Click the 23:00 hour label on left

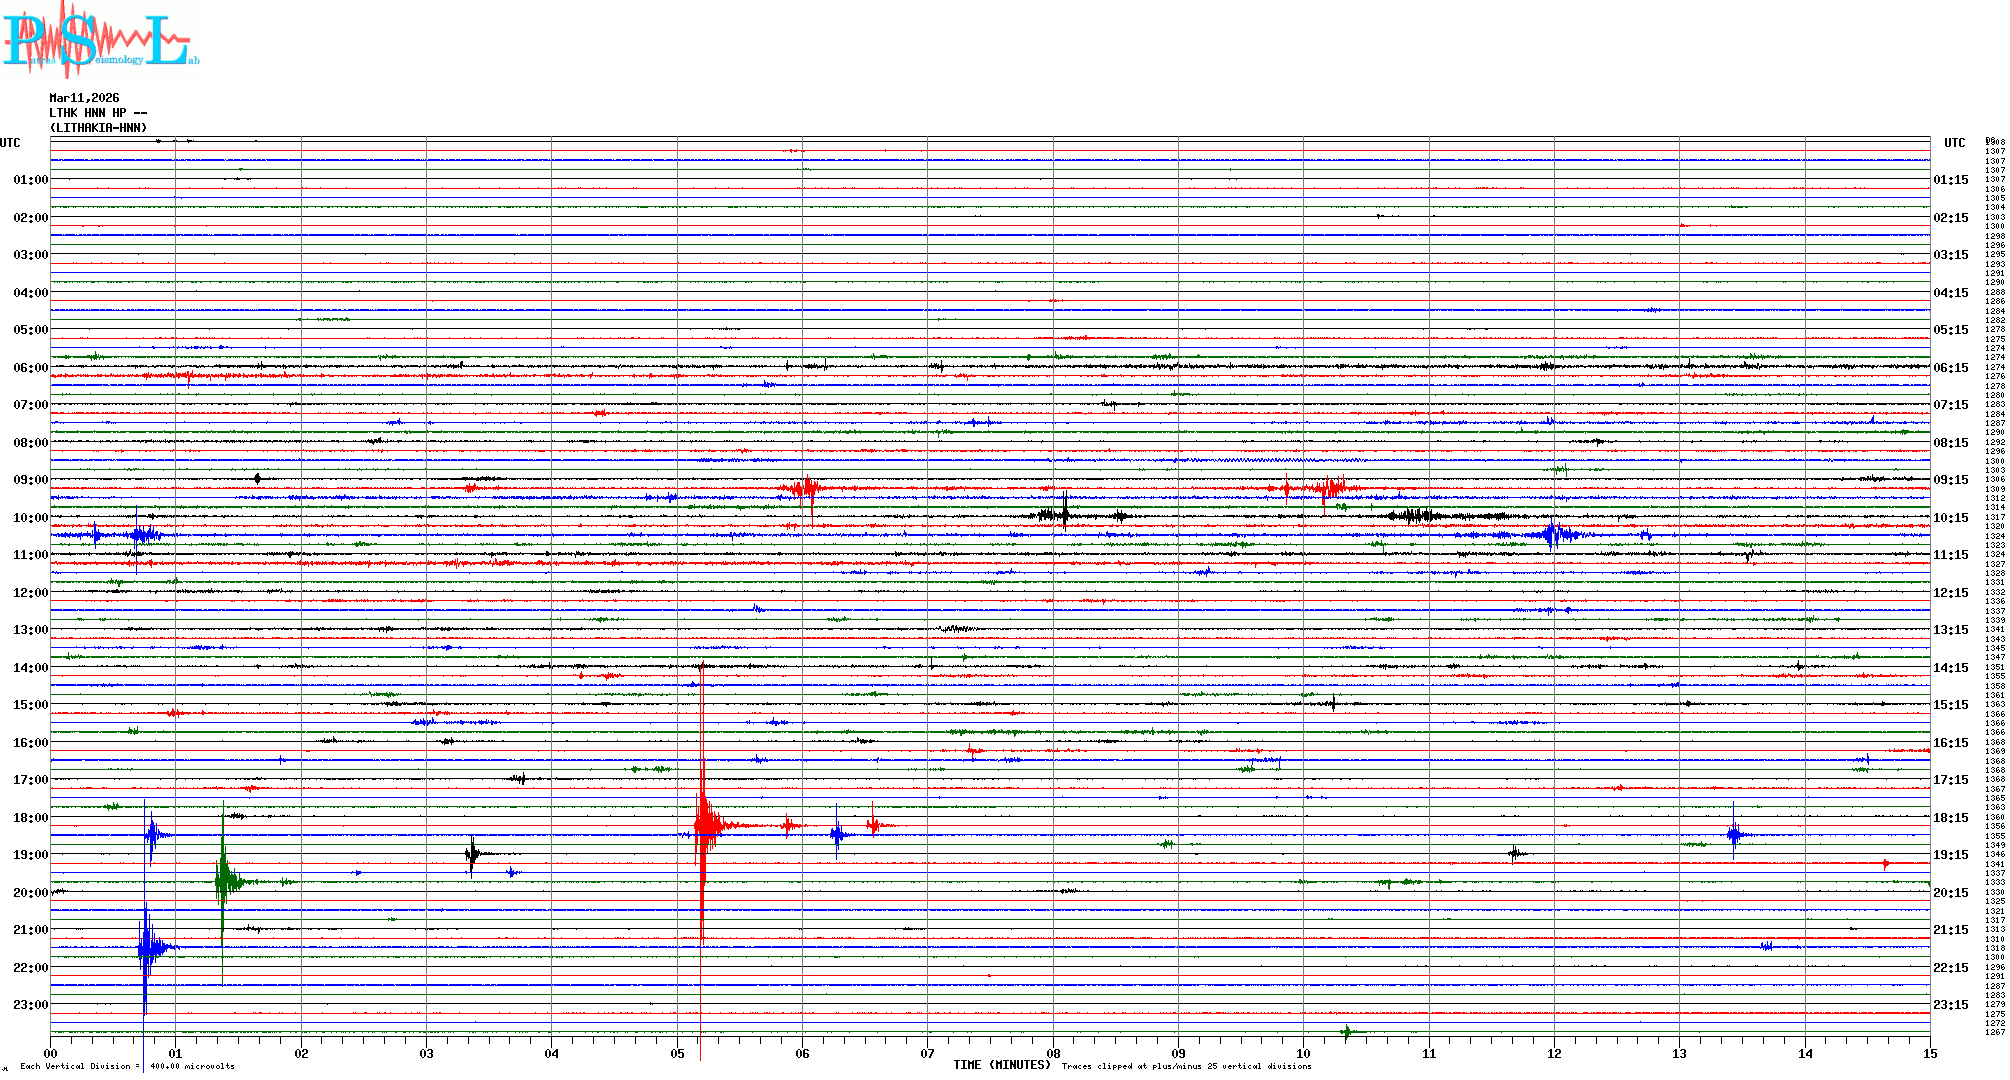[30, 1005]
